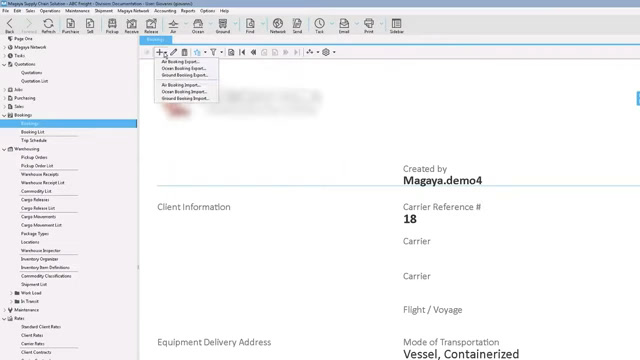Screen dimensions: 640x360
Task: Click the Receive toolbar icon
Action: tap(131, 24)
